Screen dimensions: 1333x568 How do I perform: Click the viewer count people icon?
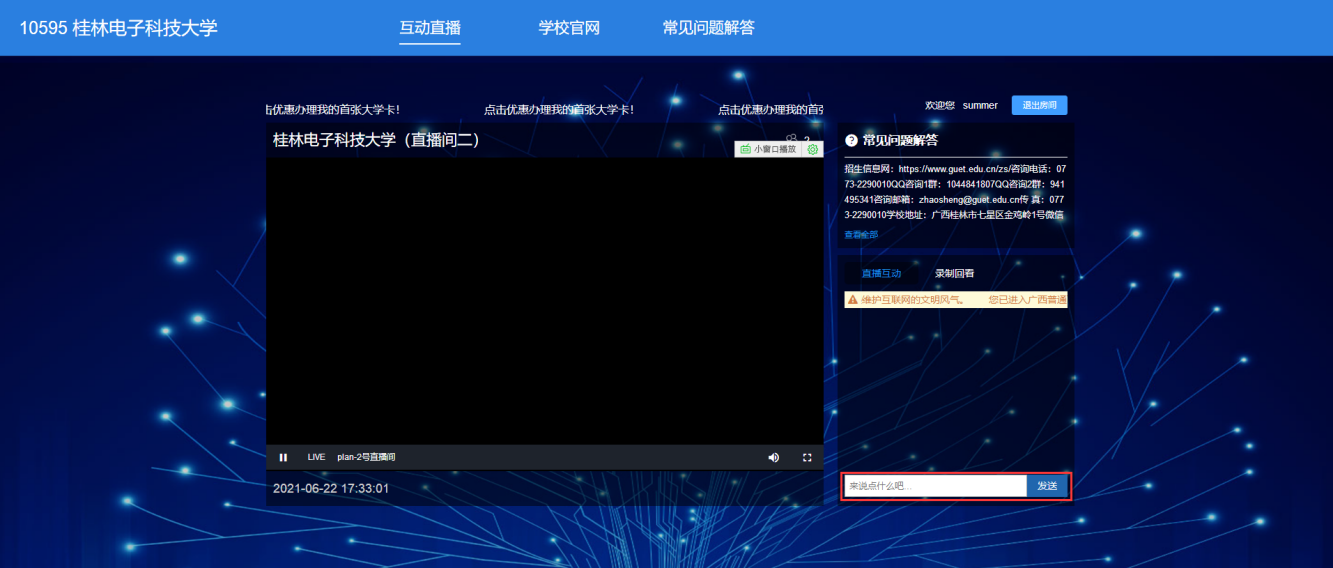pos(791,139)
